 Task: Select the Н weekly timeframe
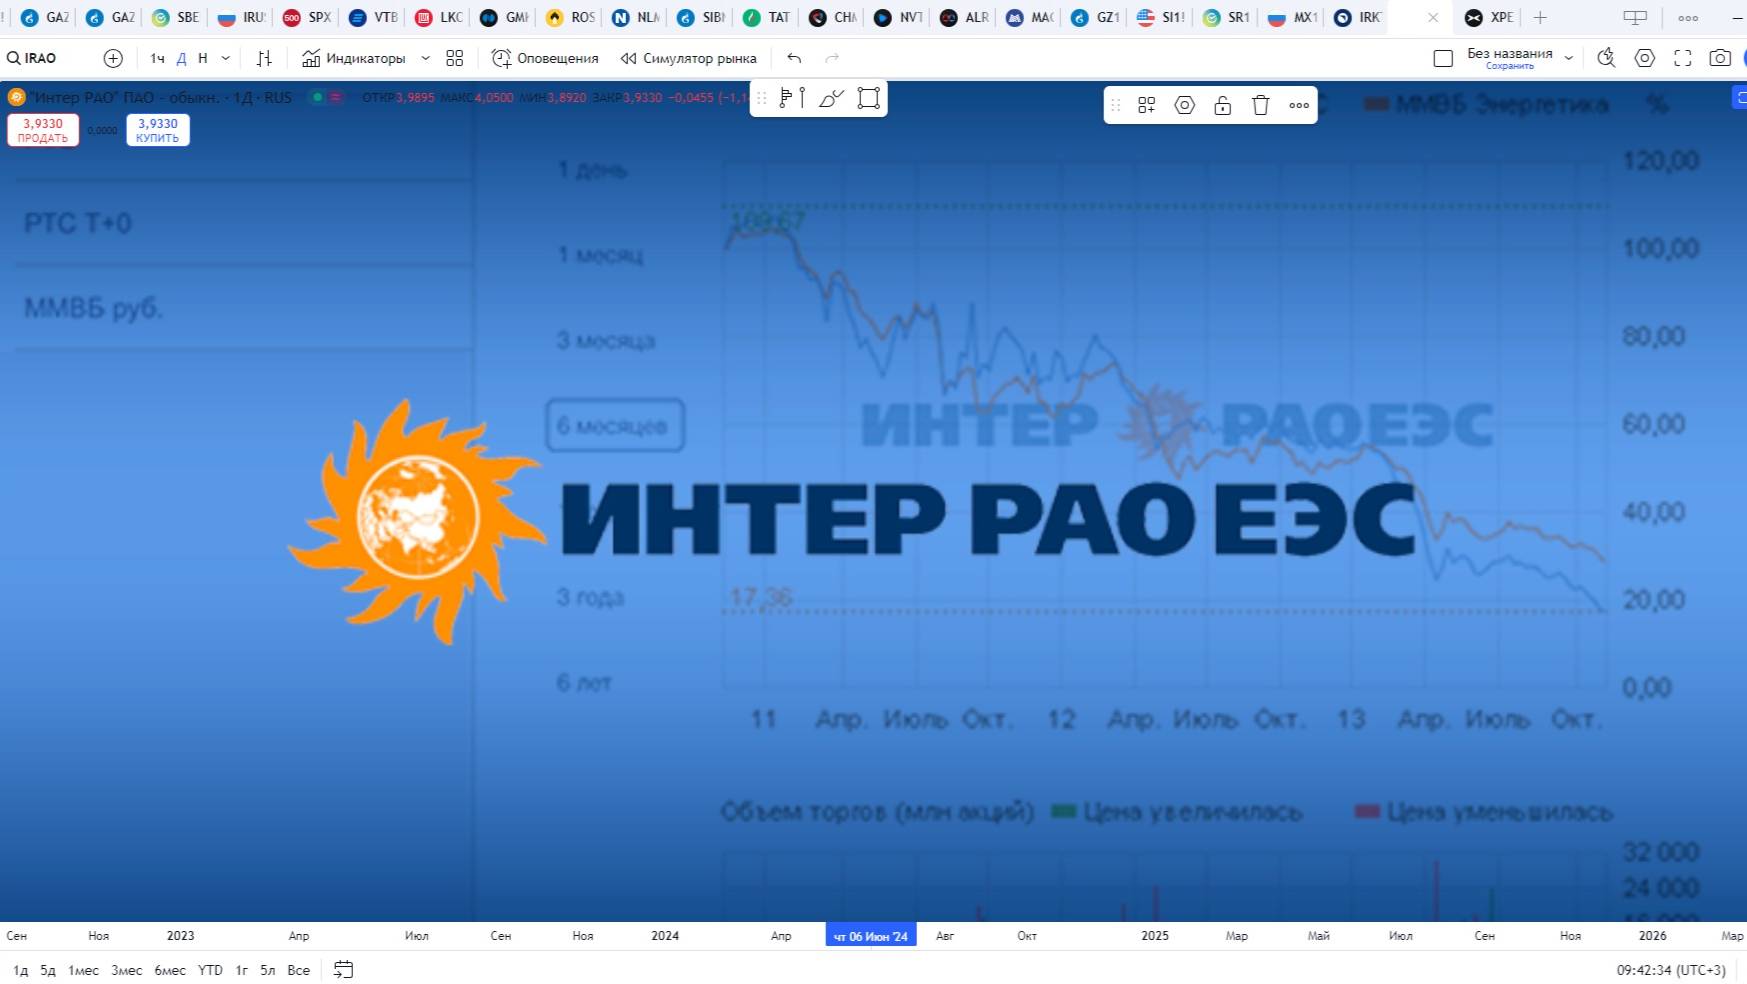tap(203, 58)
